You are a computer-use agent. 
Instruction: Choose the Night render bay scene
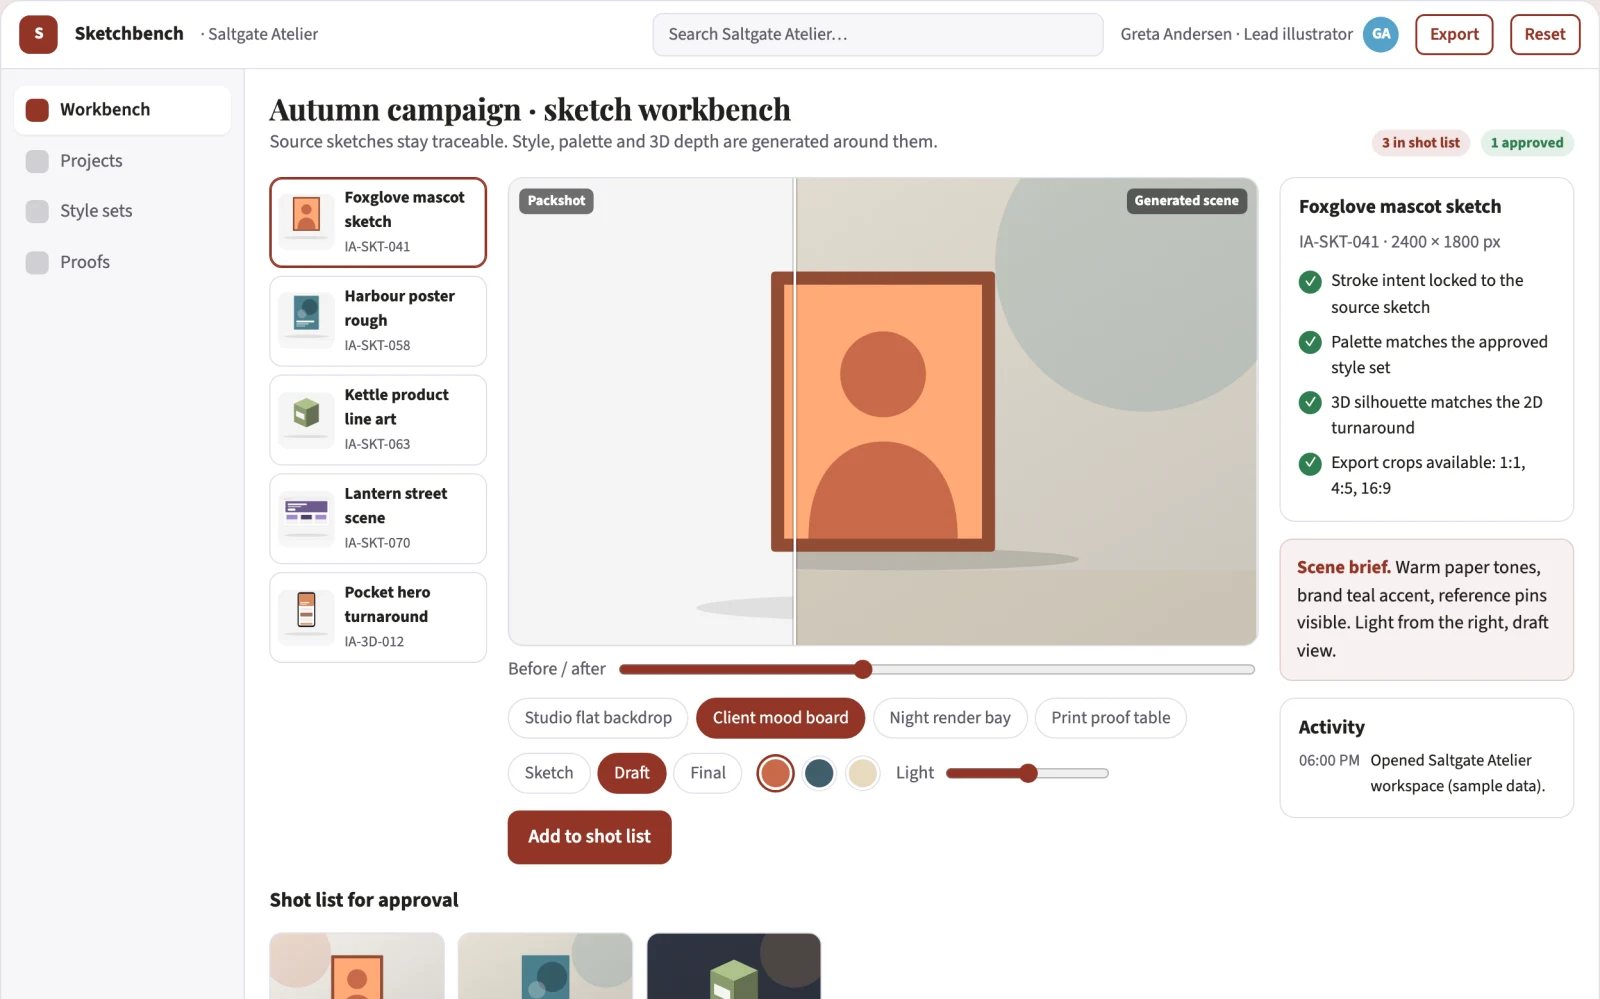point(950,718)
